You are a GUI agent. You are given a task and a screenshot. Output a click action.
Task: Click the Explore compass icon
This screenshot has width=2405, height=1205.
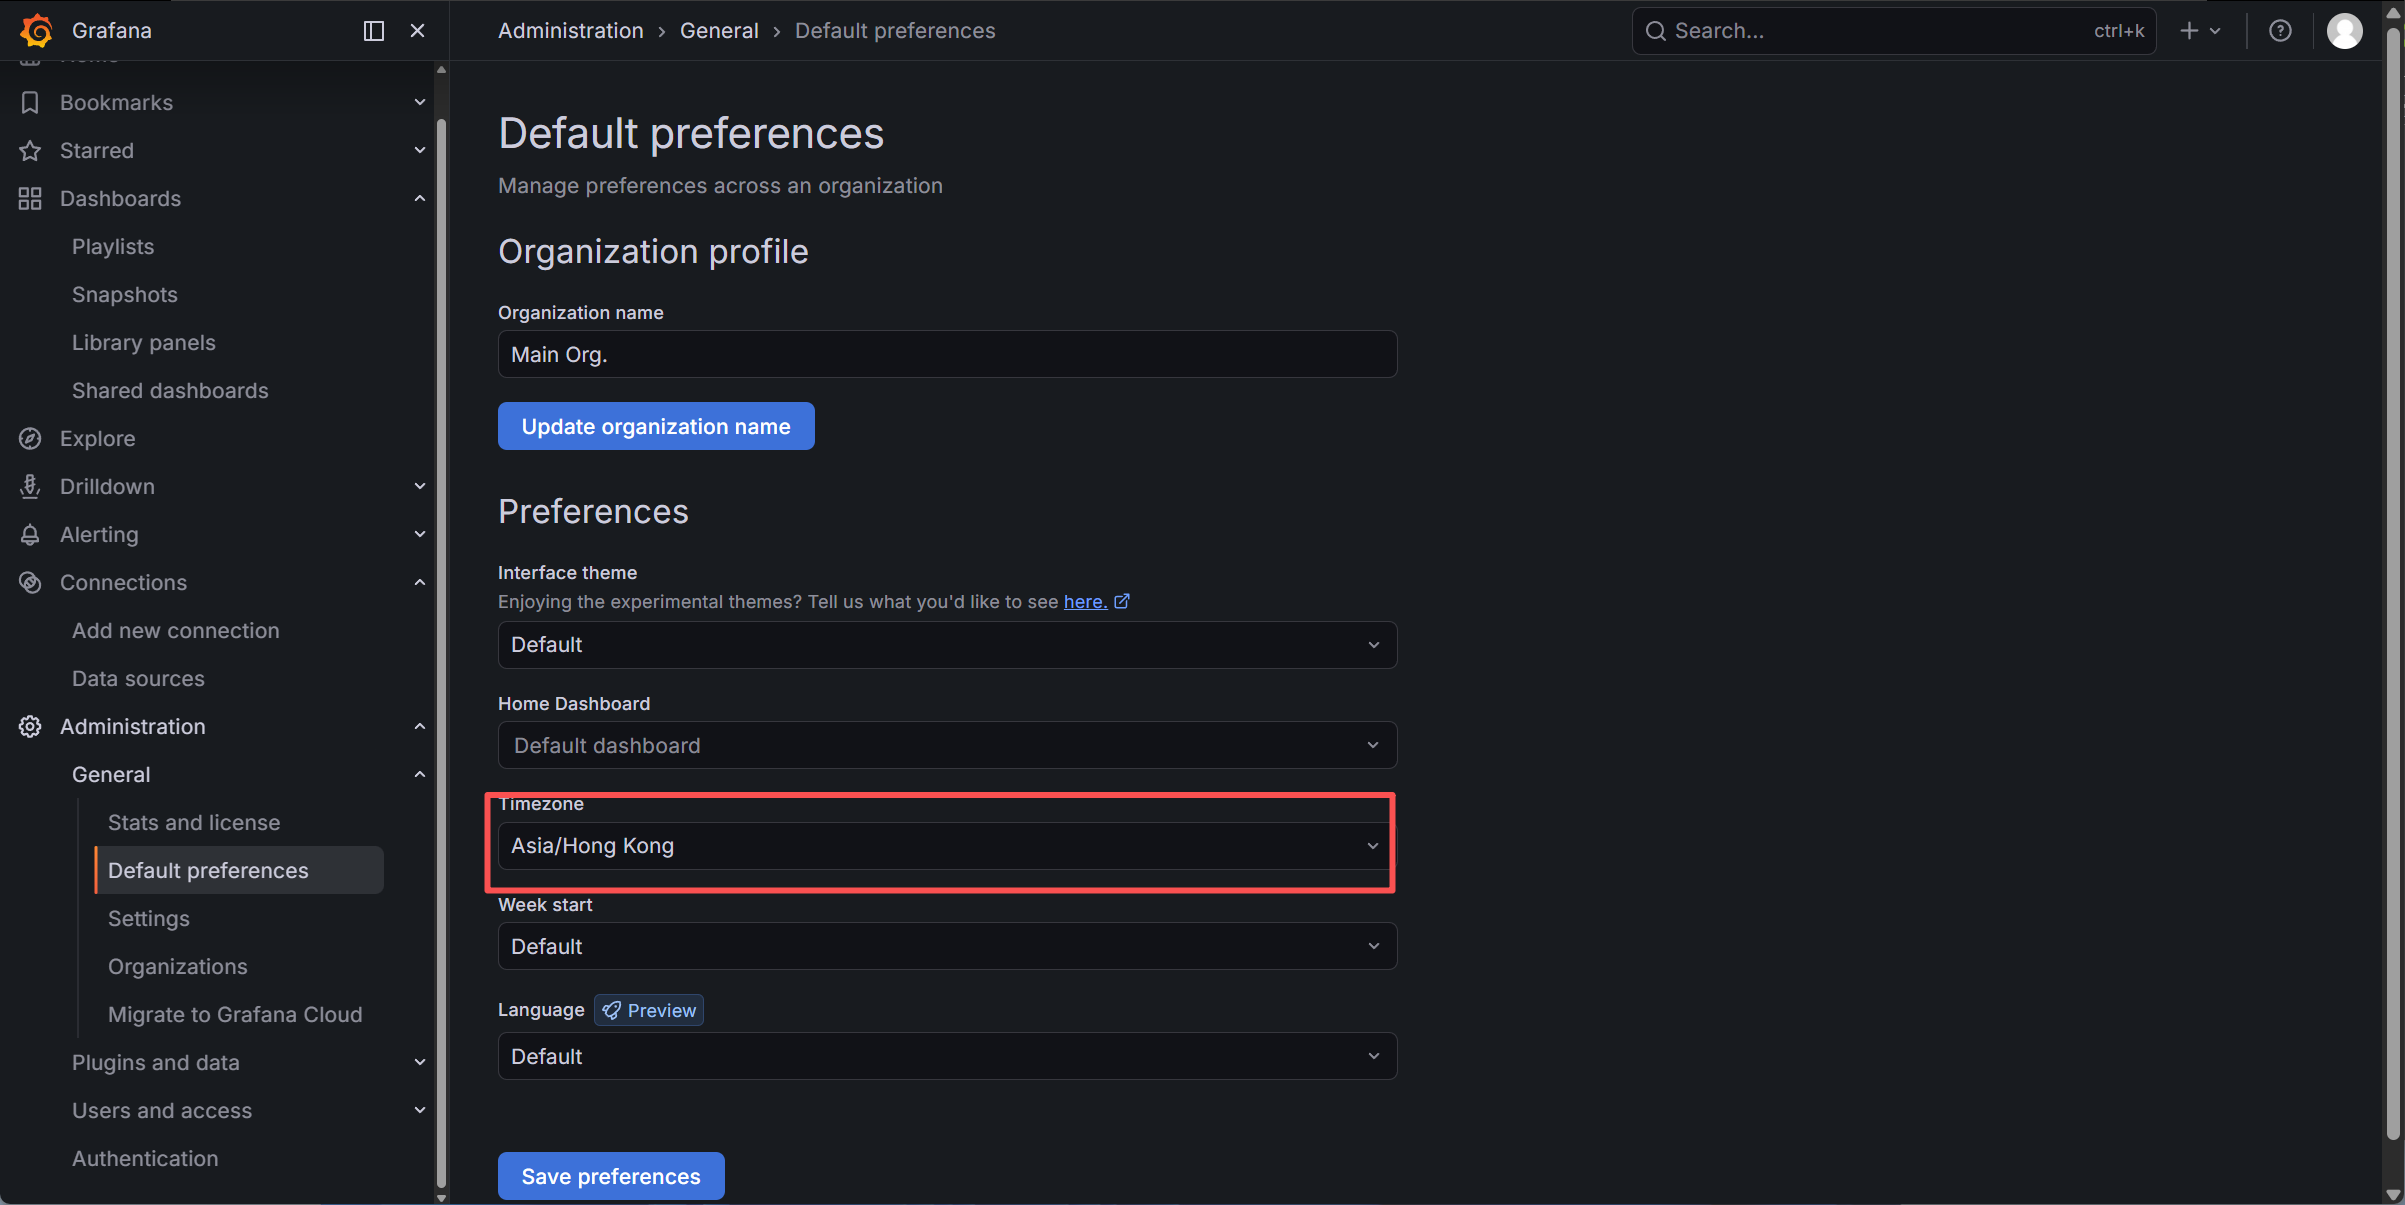[x=30, y=438]
